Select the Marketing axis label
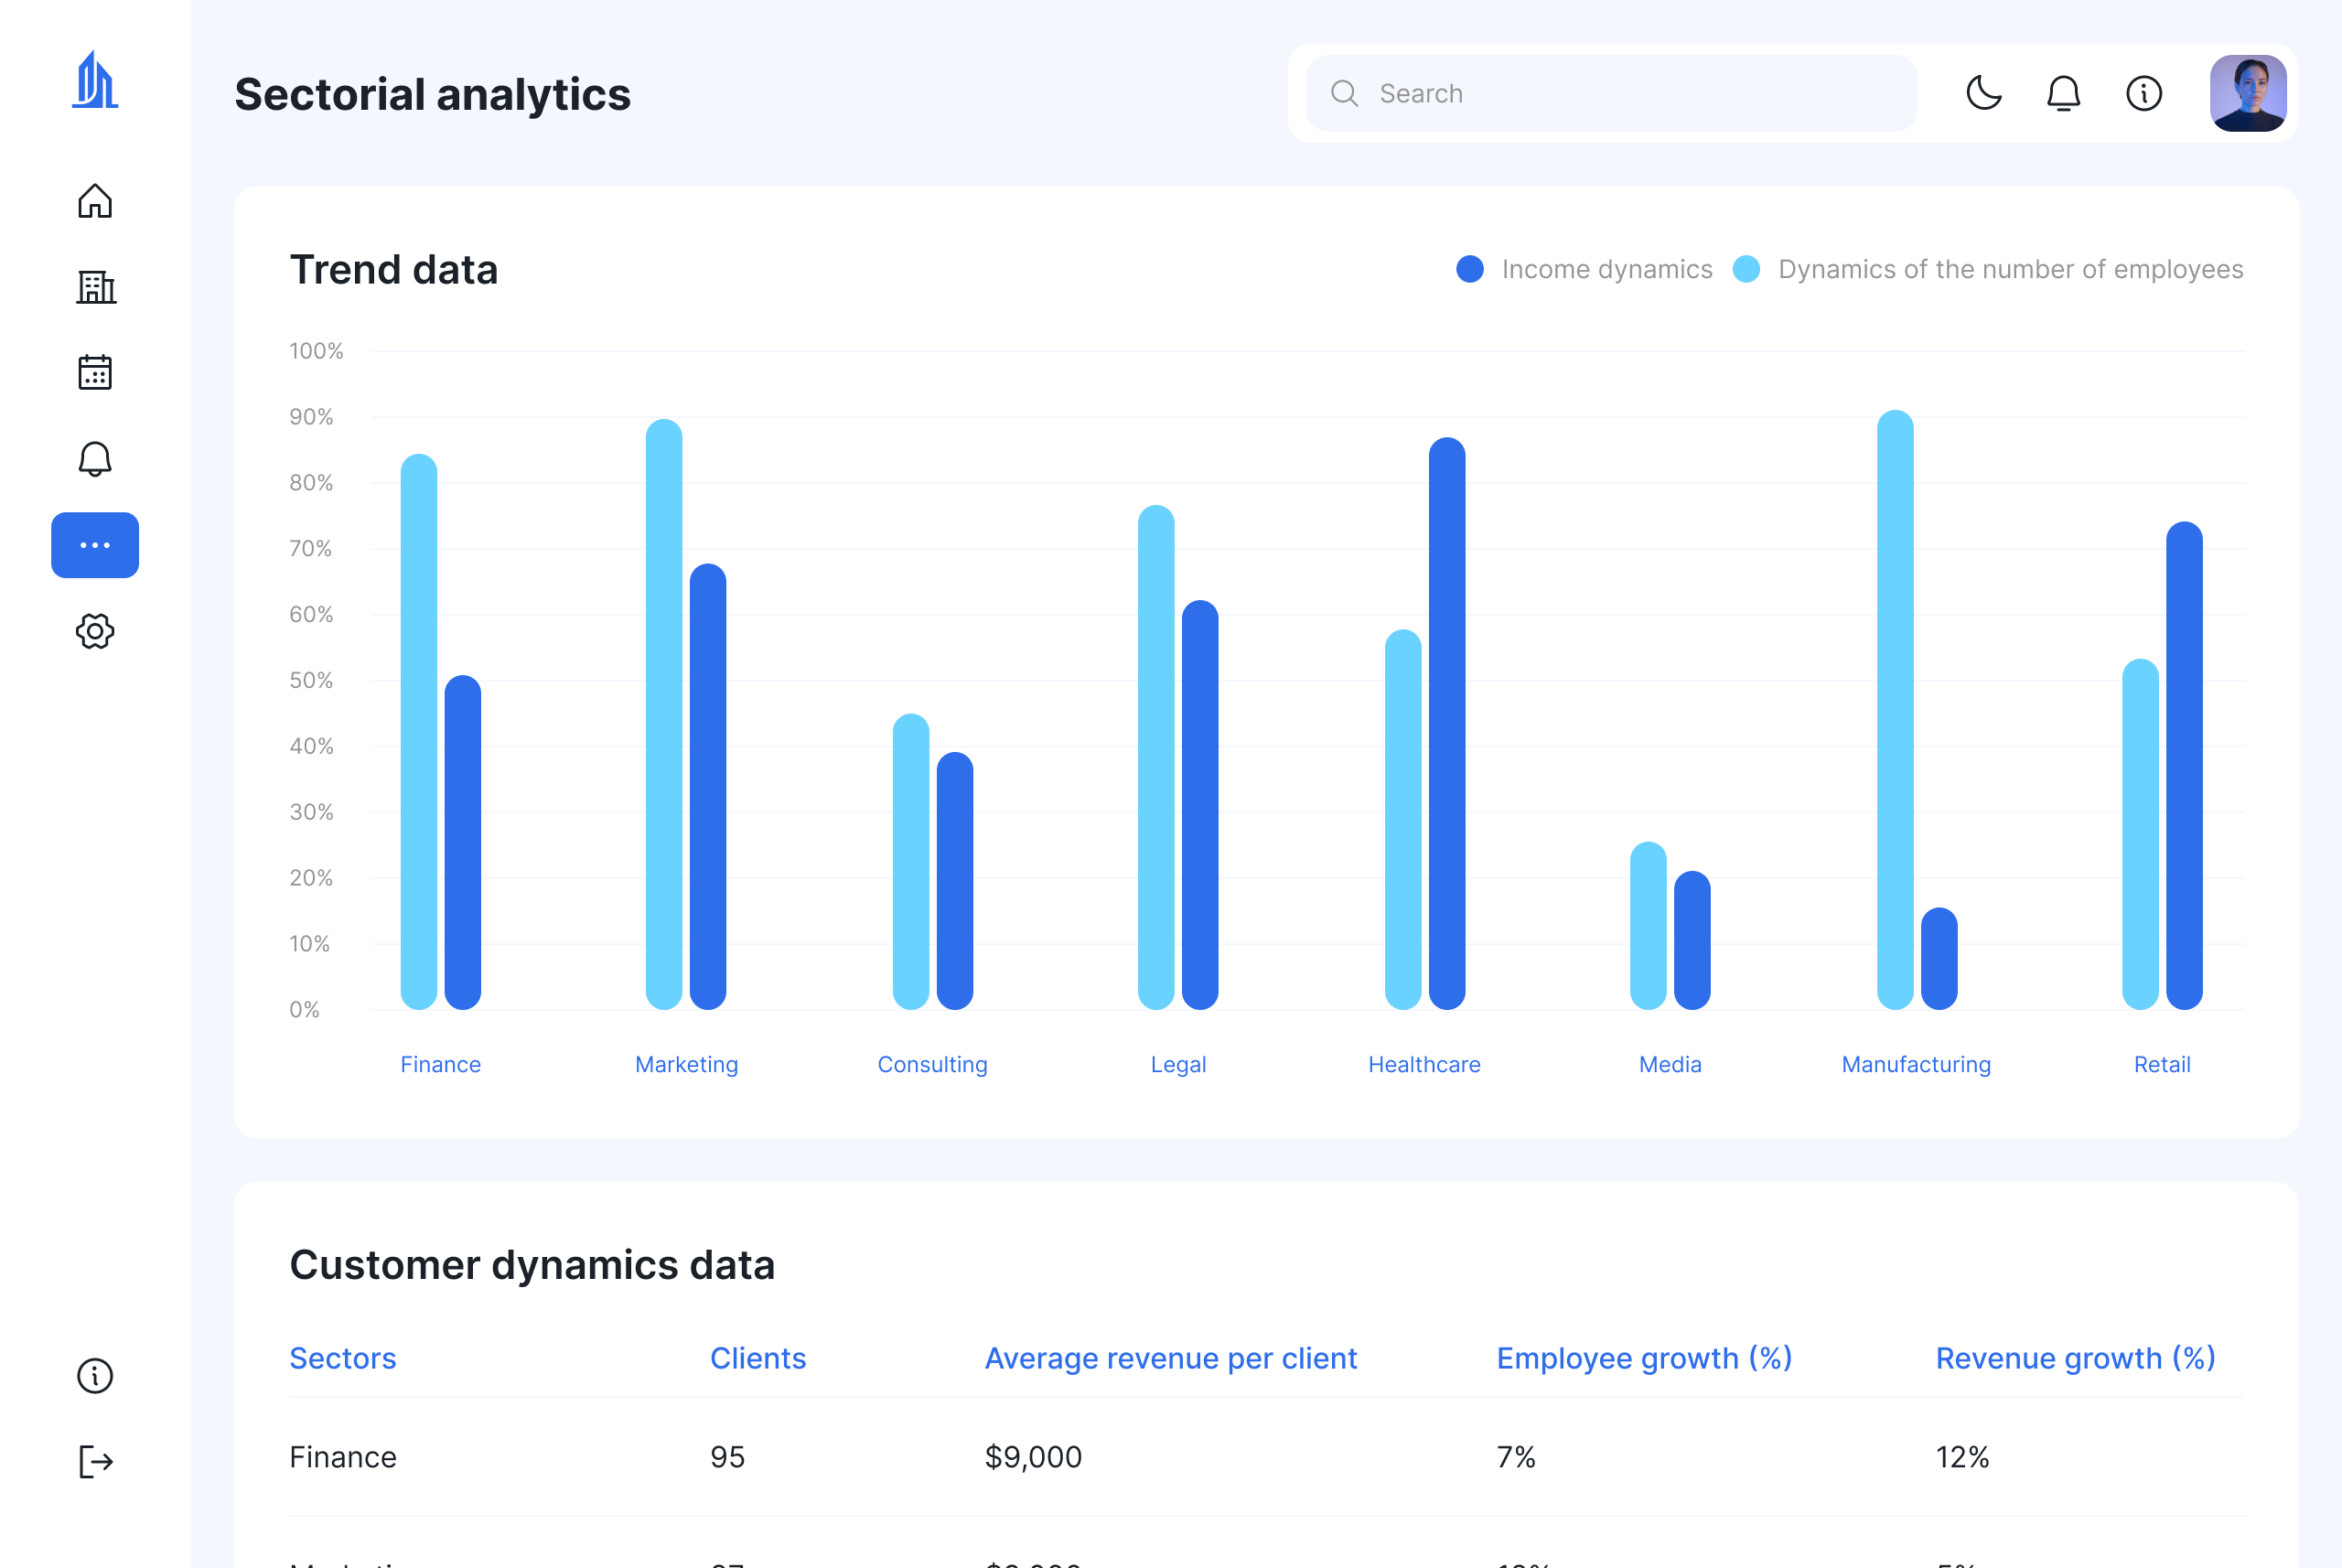This screenshot has width=2342, height=1568. [686, 1064]
